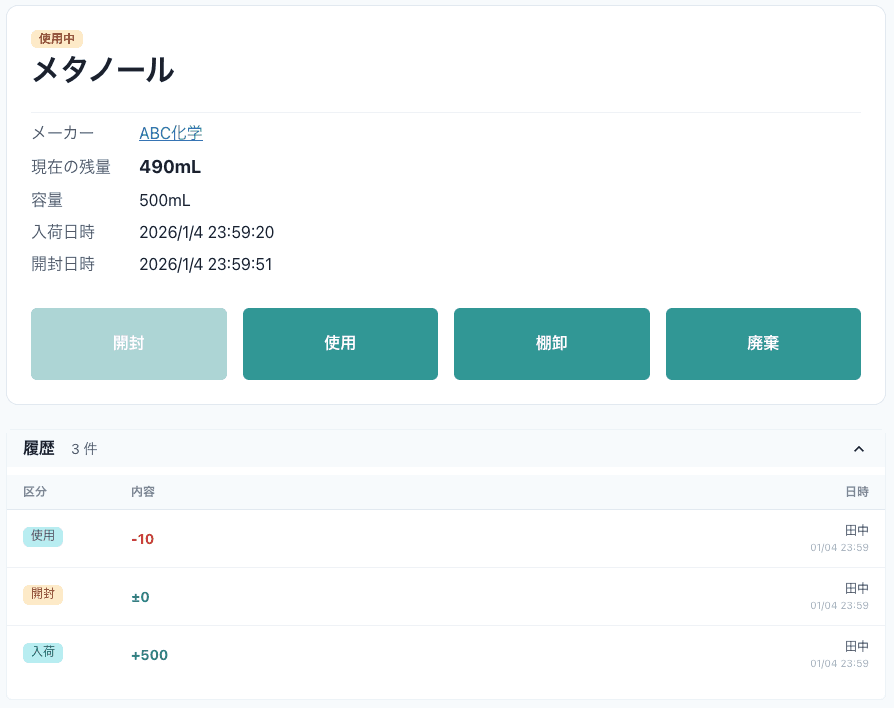894x708 pixels.
Task: Click 田中 in the first history row
Action: tap(858, 530)
